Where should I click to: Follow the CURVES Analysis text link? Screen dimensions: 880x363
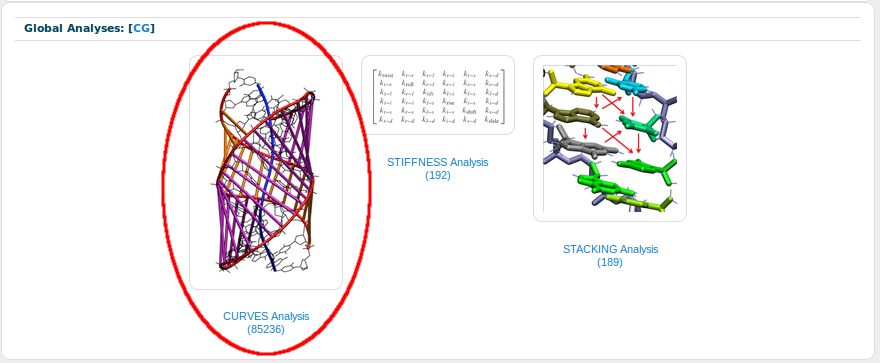266,316
